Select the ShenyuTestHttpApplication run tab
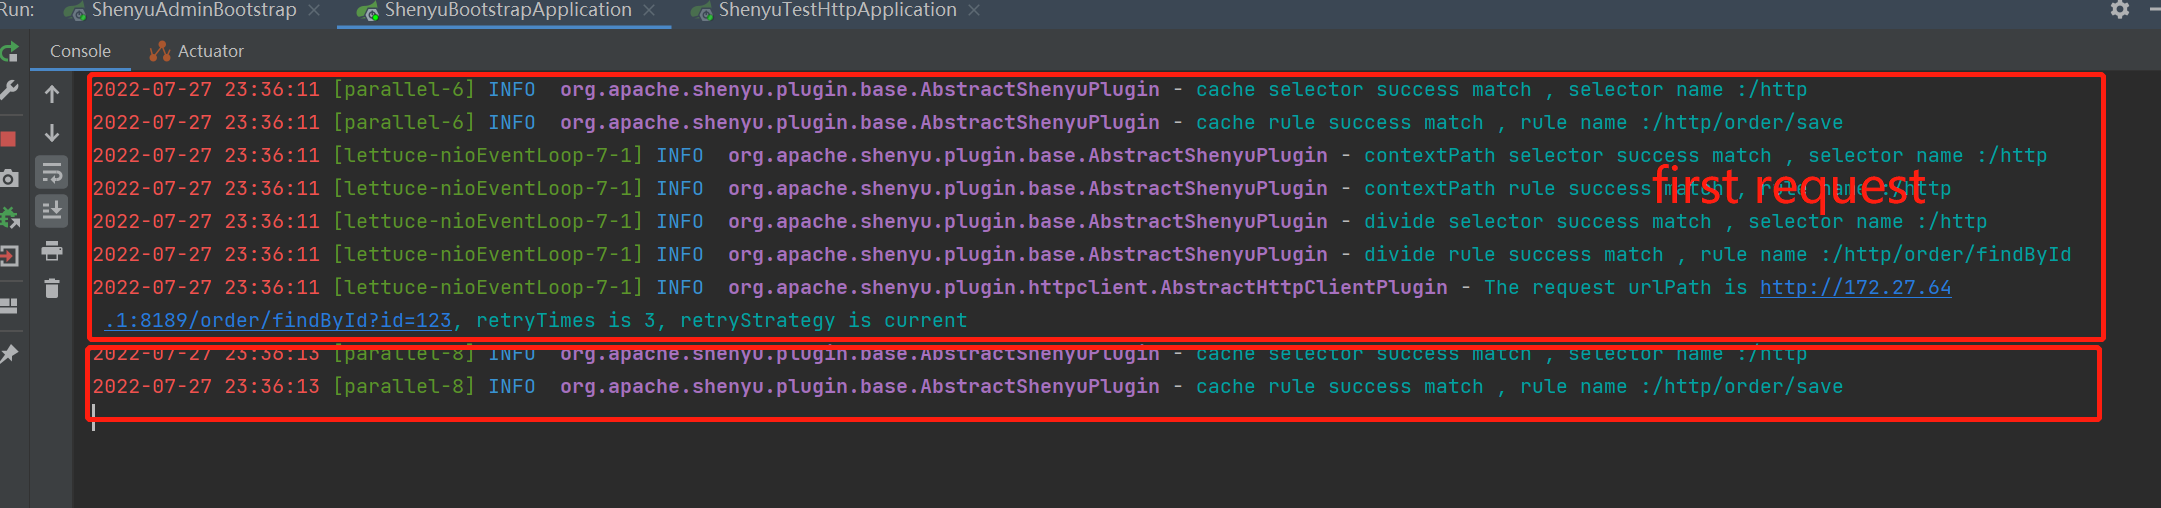2161x508 pixels. pos(837,10)
